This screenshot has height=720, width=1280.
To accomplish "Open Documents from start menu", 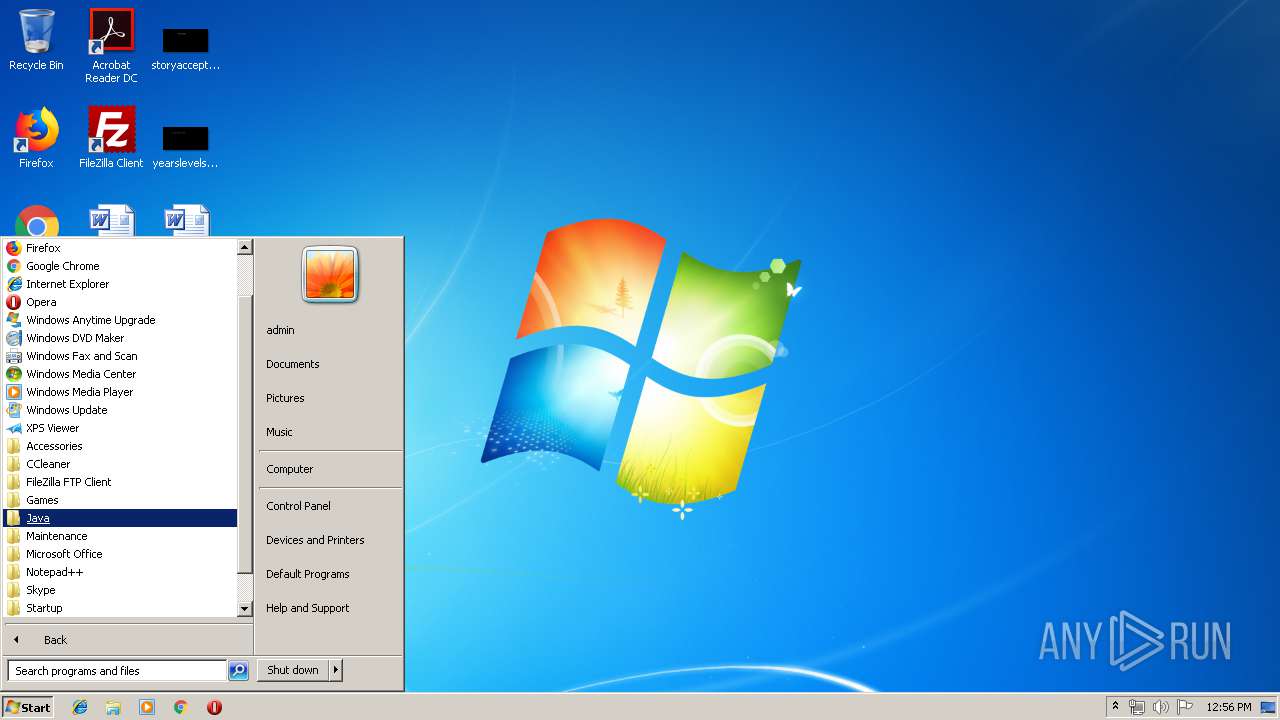I will tap(330, 364).
